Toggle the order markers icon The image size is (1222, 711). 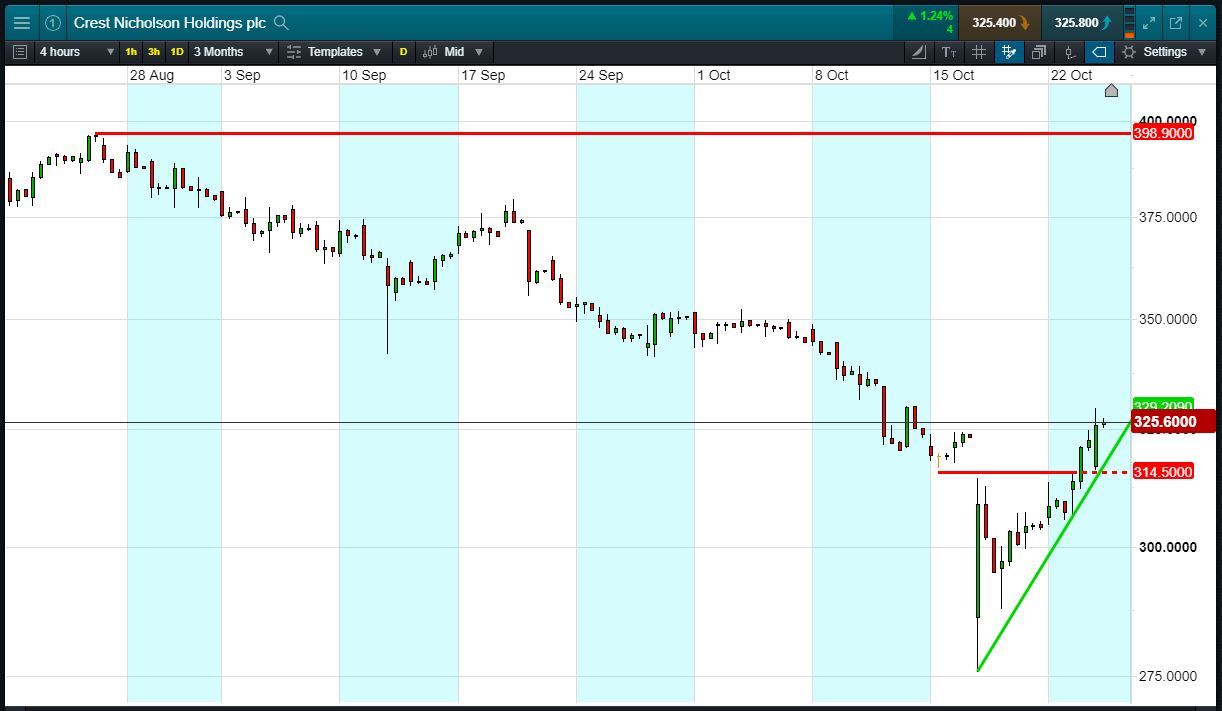coord(1069,51)
